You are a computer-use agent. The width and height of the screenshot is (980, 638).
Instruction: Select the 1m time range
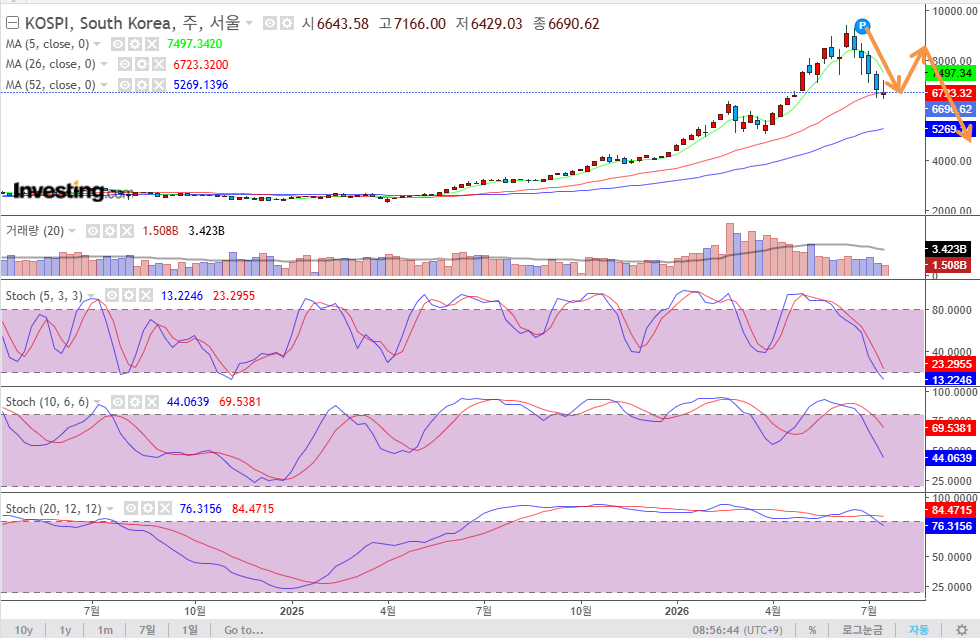coord(105,630)
